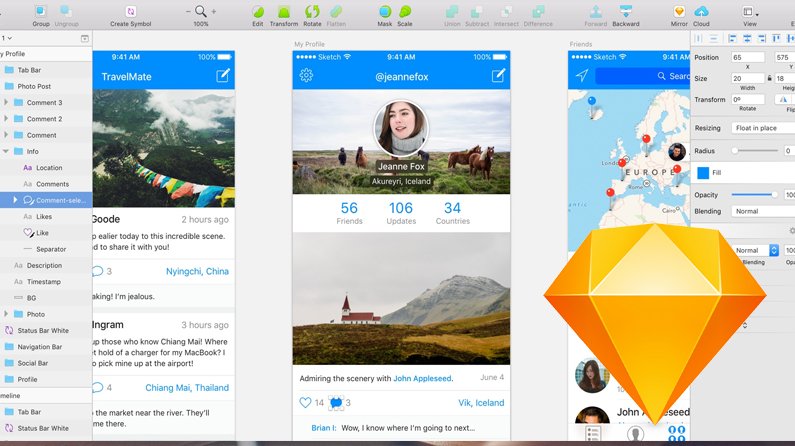
Task: Click the 'Vik, Iceland' location link
Action: coord(481,402)
